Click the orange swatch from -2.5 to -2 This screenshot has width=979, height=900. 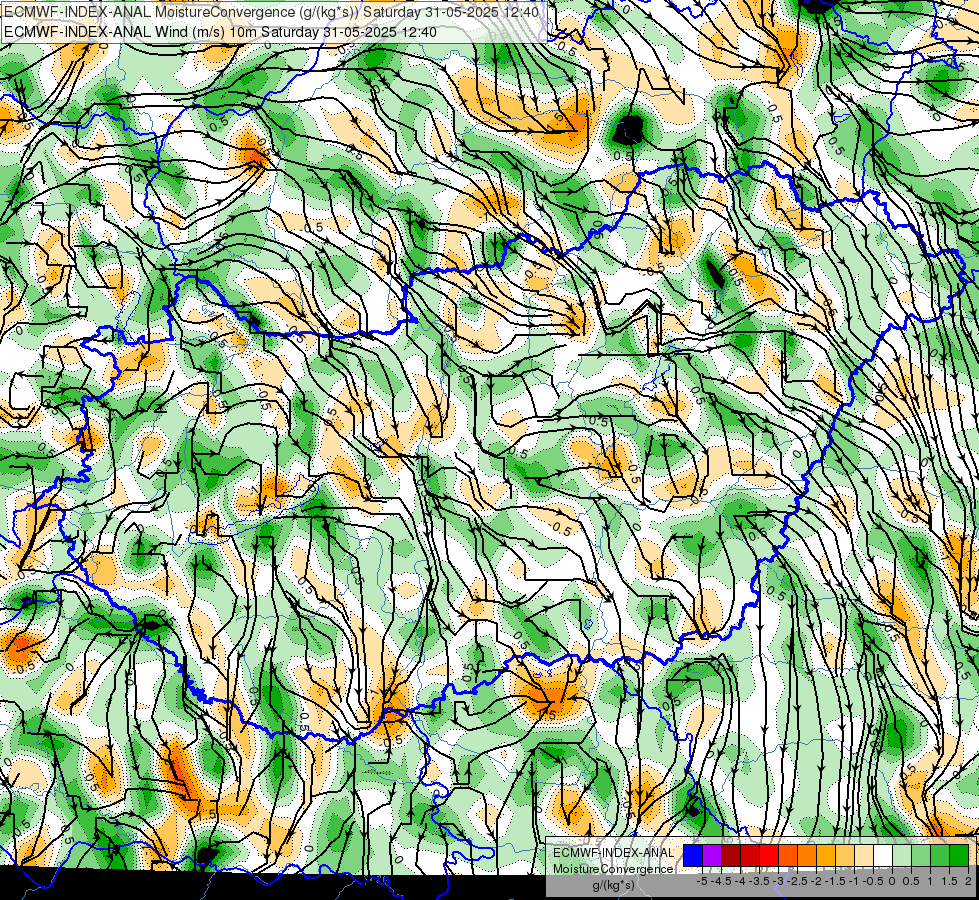click(807, 856)
